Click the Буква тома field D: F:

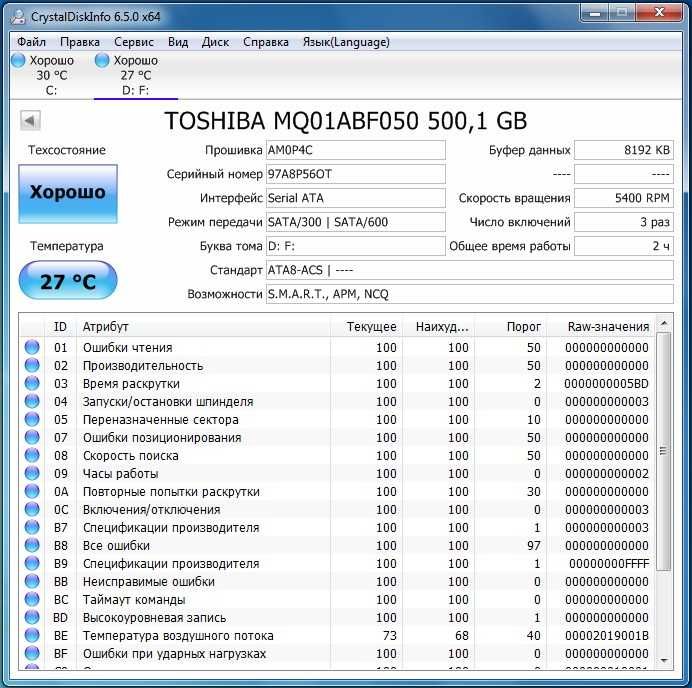356,246
